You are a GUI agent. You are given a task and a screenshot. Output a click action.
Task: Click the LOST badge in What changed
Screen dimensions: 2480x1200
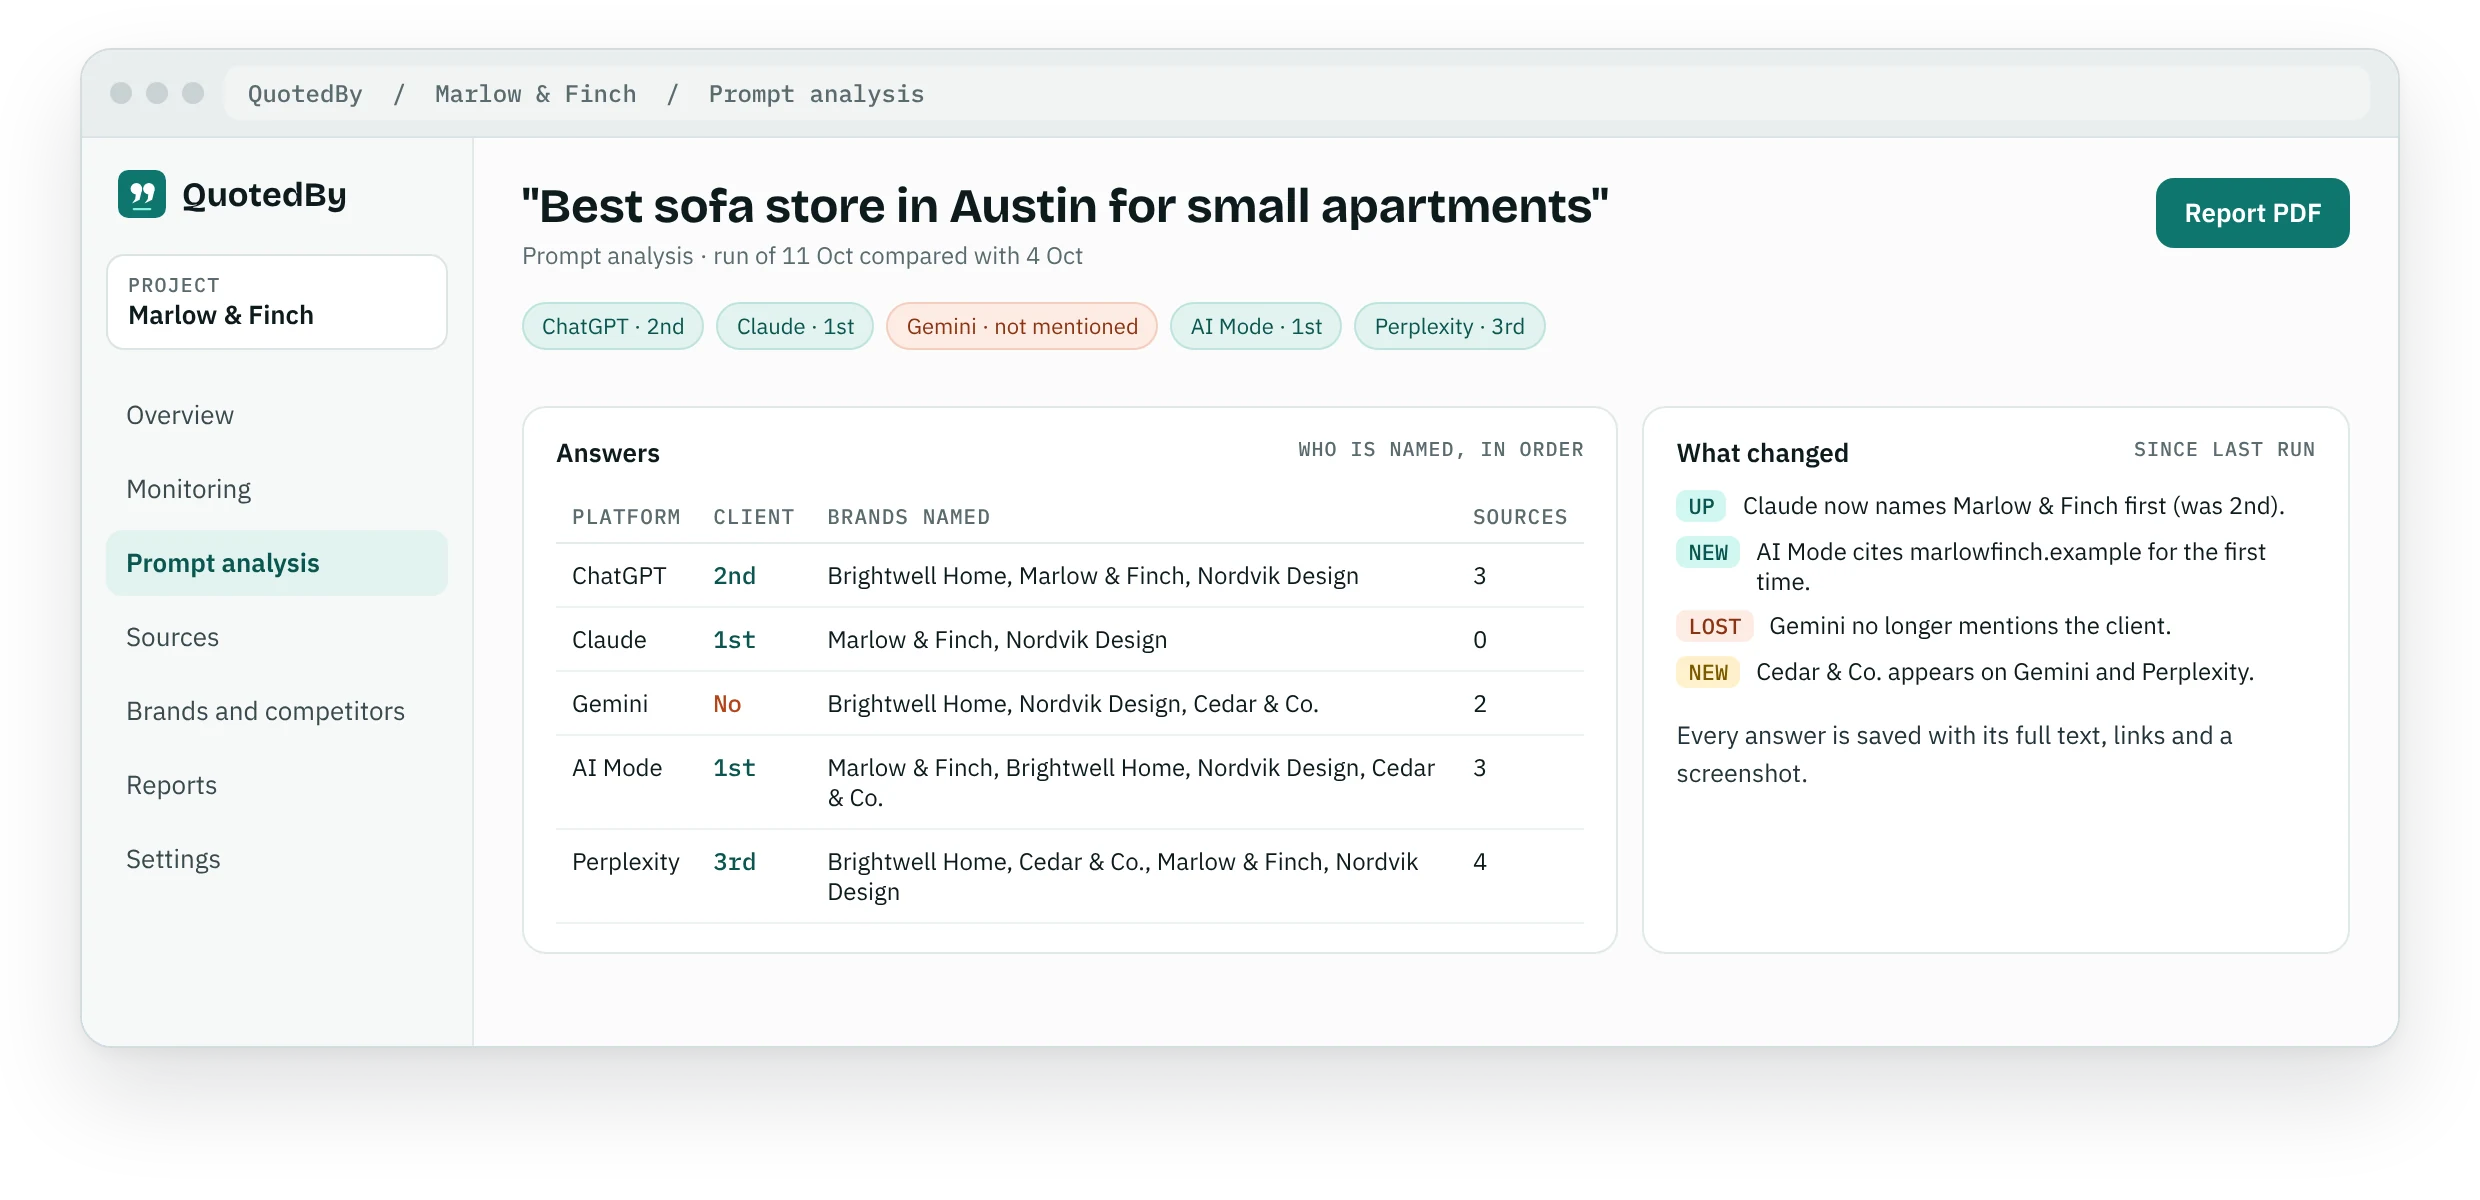1715,626
